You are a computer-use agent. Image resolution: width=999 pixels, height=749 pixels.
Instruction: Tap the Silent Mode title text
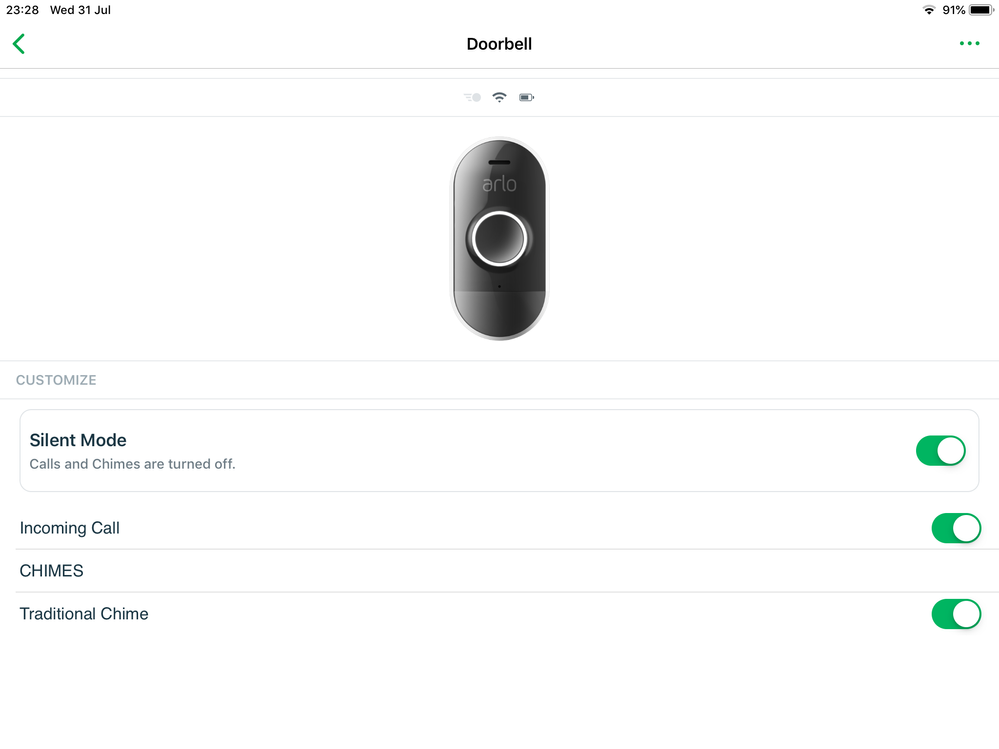(x=78, y=440)
